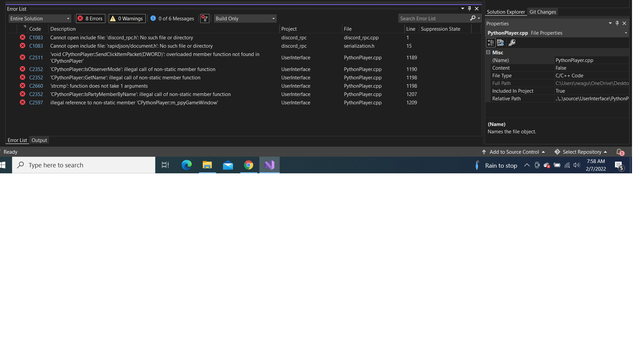
Task: Open C2352 link for IsObserverMode error
Action: [x=36, y=69]
